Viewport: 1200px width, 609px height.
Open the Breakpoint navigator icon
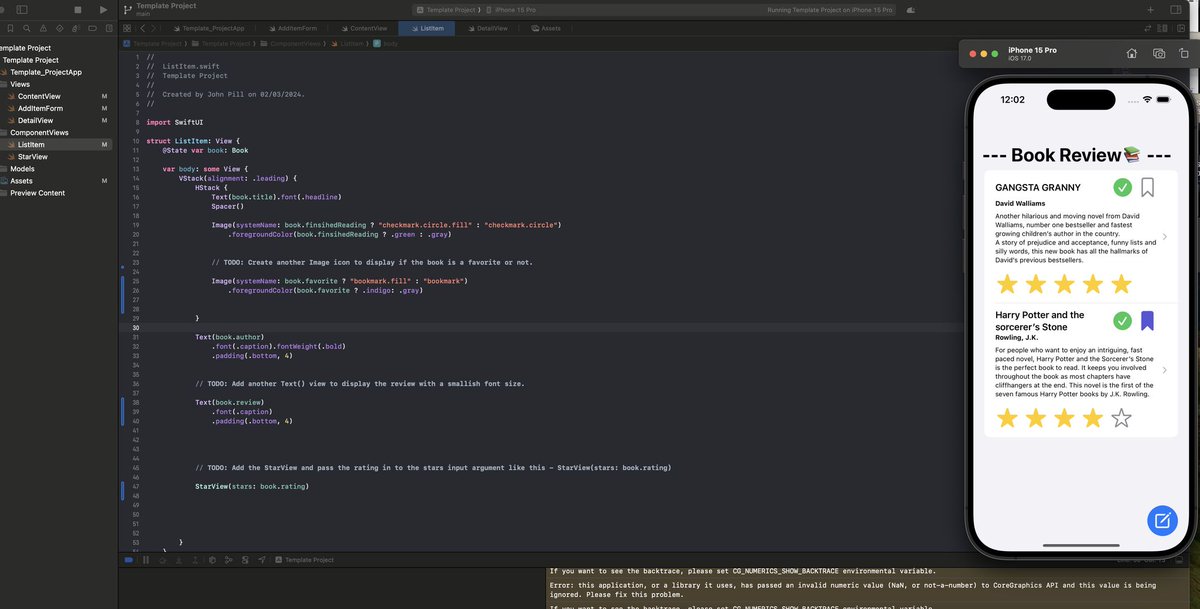click(x=90, y=29)
